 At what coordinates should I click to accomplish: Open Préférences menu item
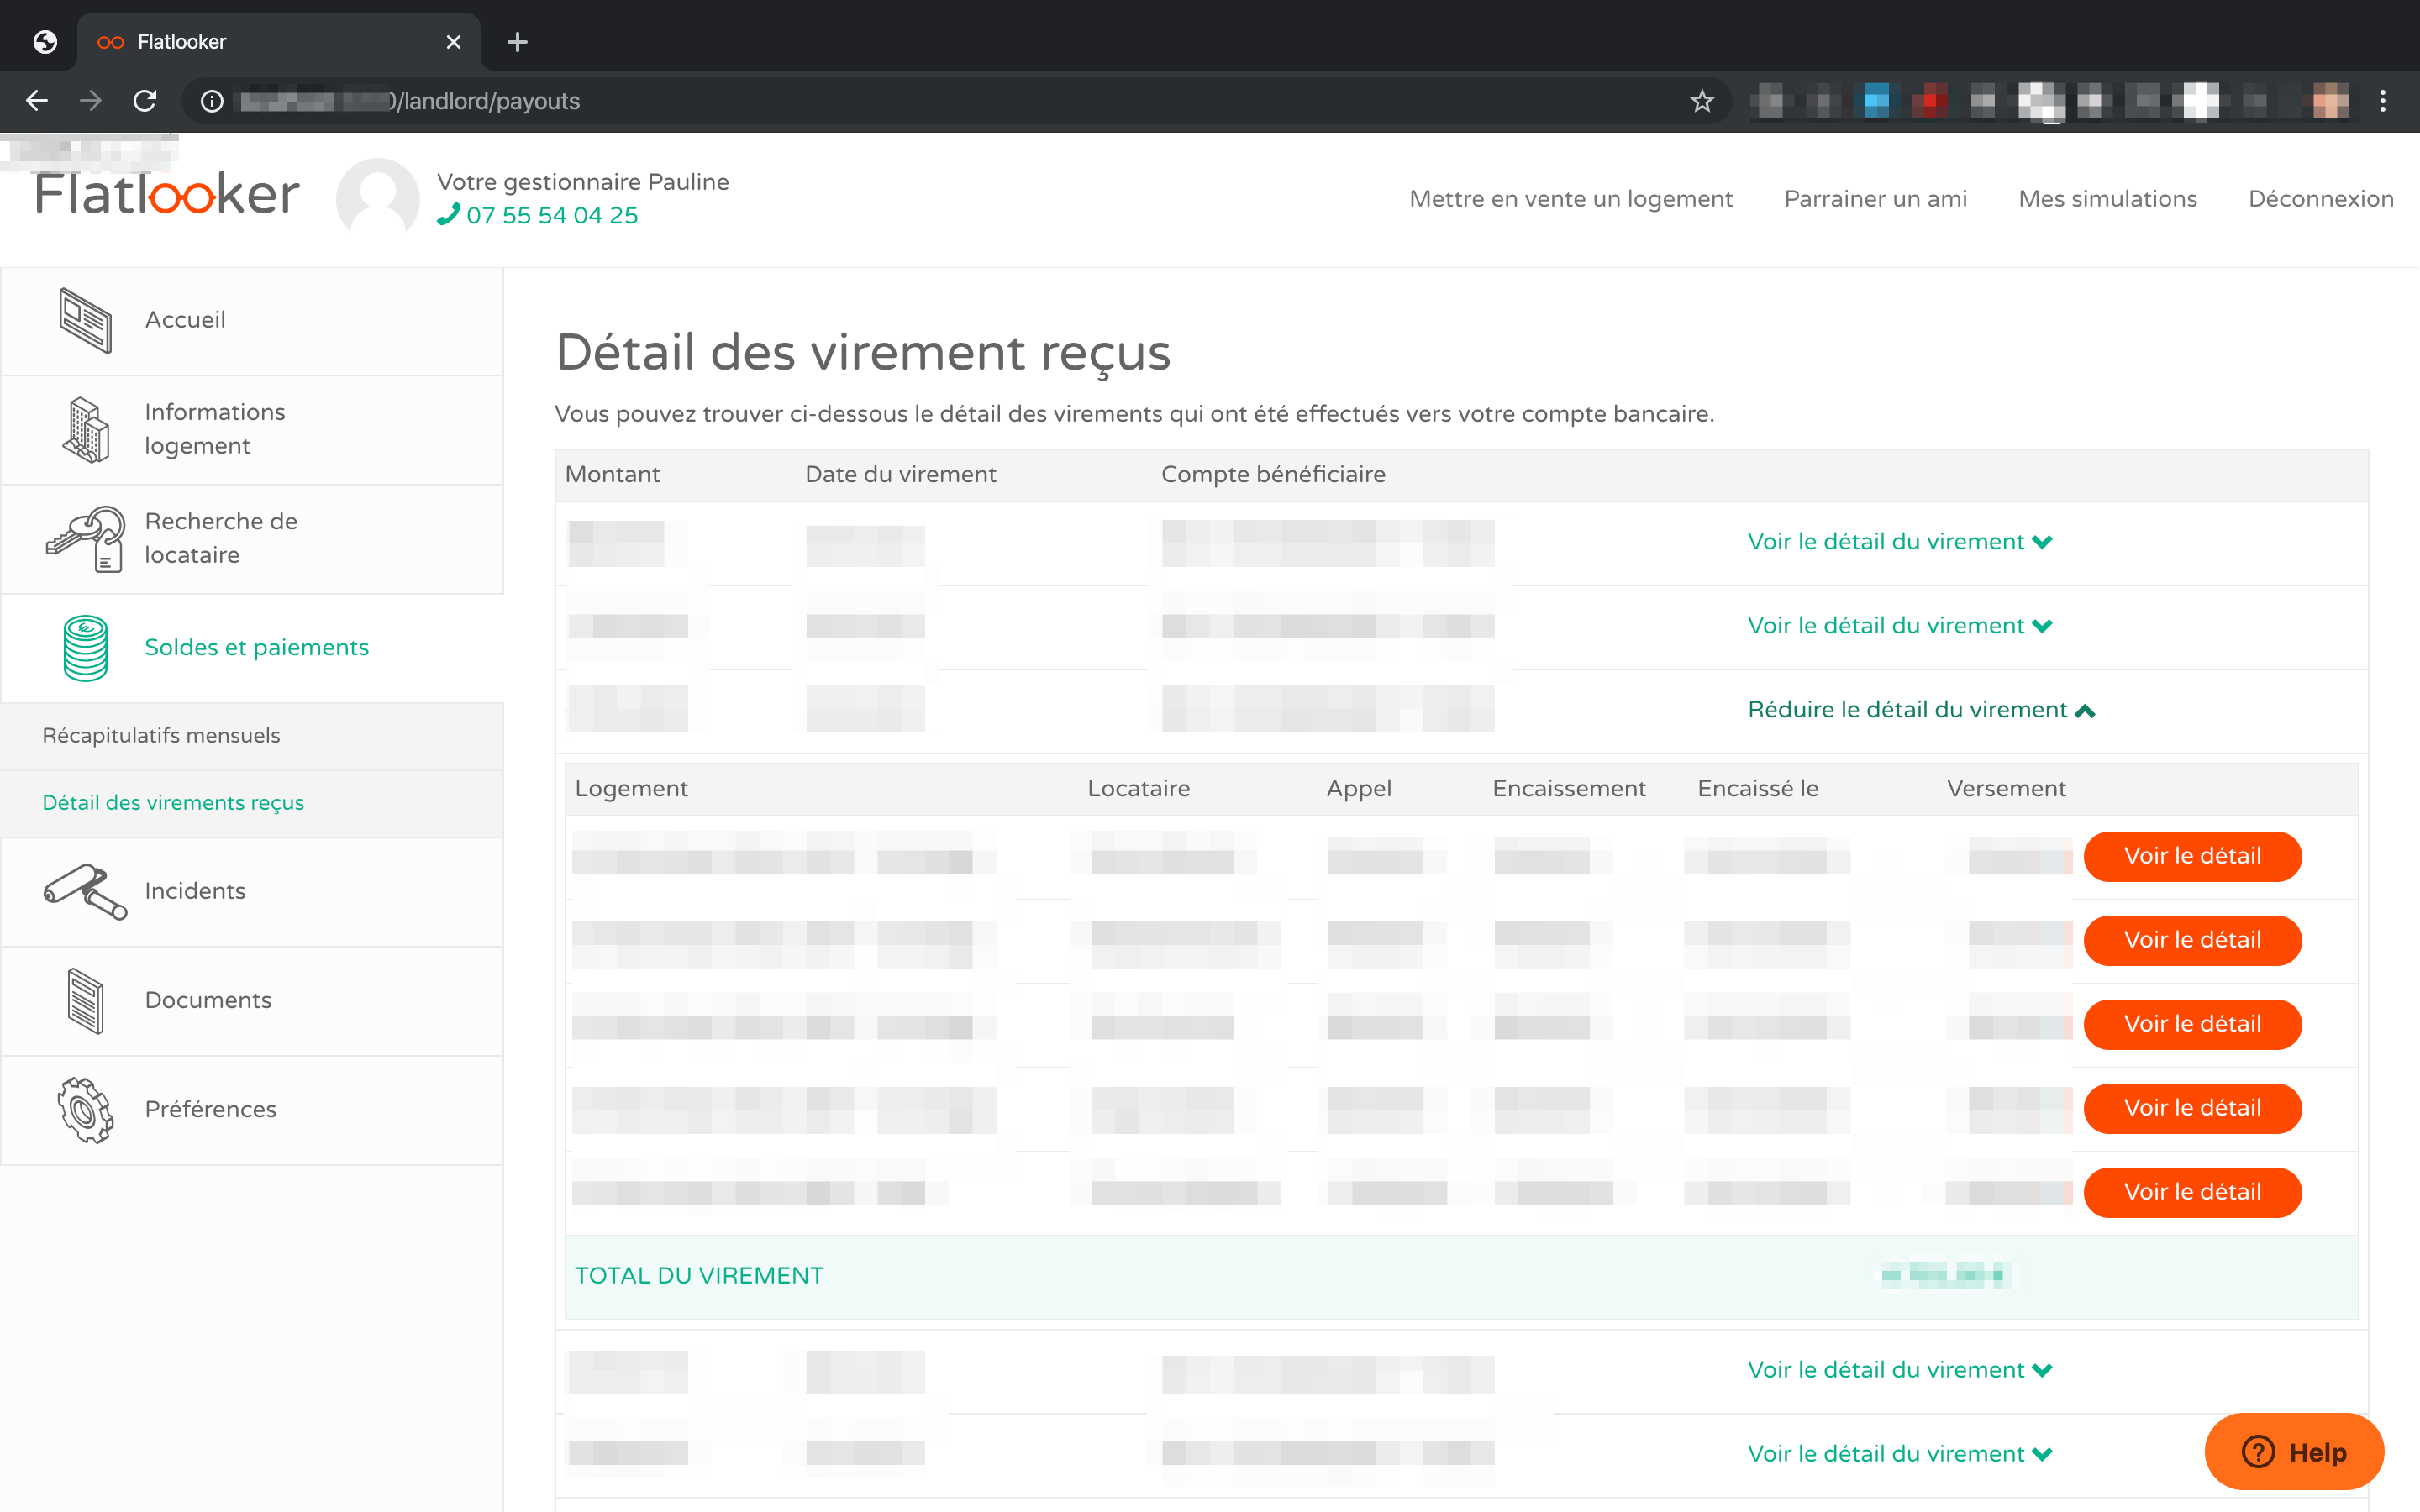click(x=252, y=1110)
